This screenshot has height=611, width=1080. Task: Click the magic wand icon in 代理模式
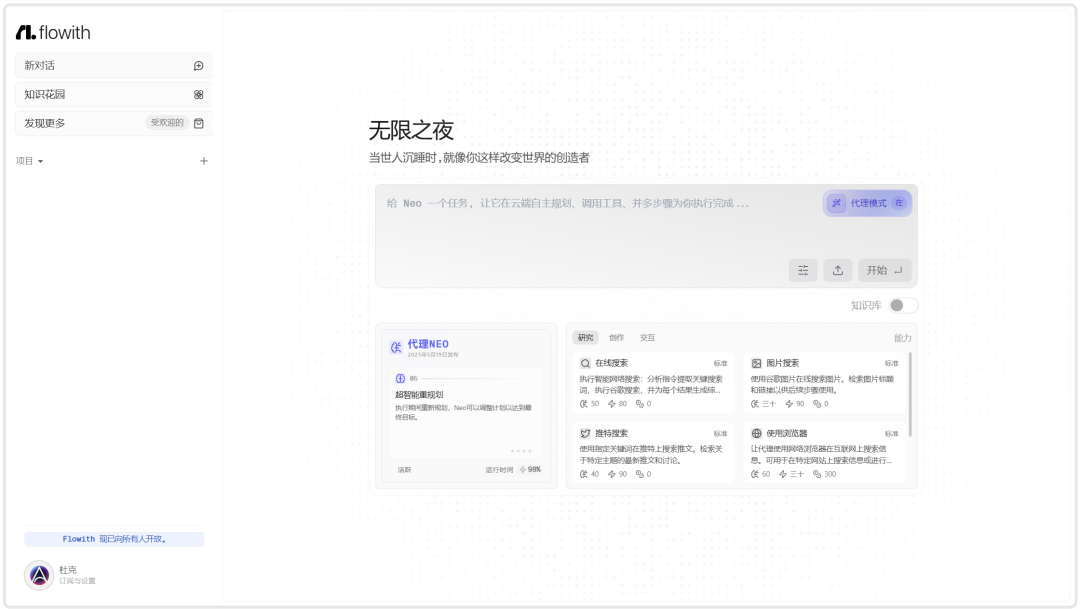pos(836,203)
